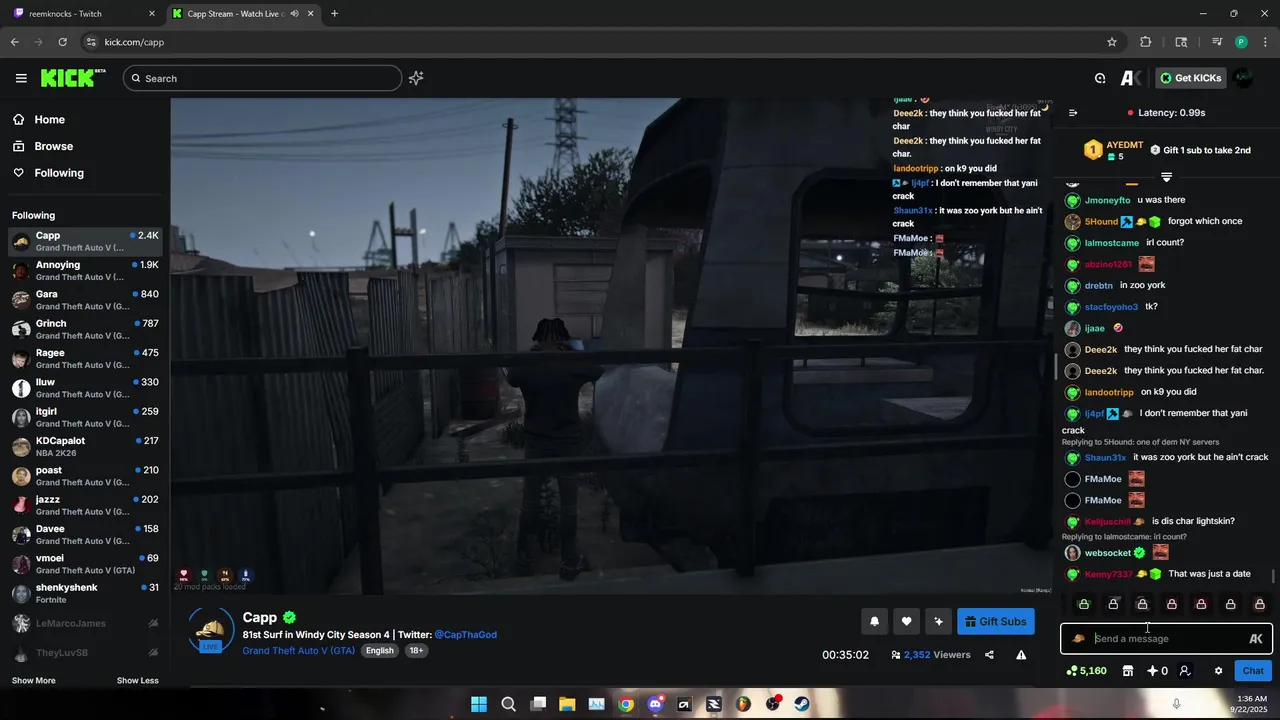This screenshot has height=720, width=1280.
Task: Open Grand Theft Auto V (GTA) category link
Action: click(298, 651)
